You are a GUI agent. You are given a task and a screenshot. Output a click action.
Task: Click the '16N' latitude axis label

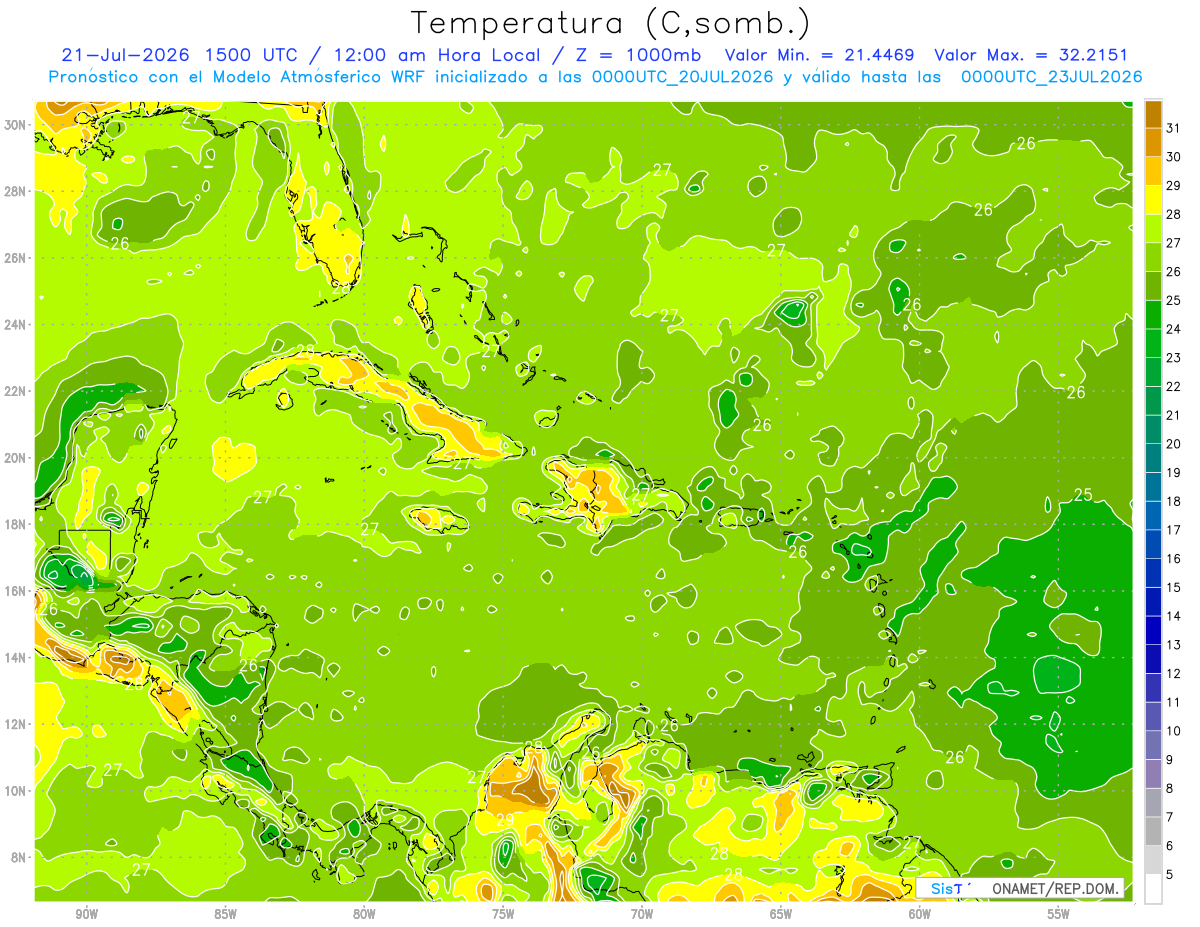coord(17,591)
